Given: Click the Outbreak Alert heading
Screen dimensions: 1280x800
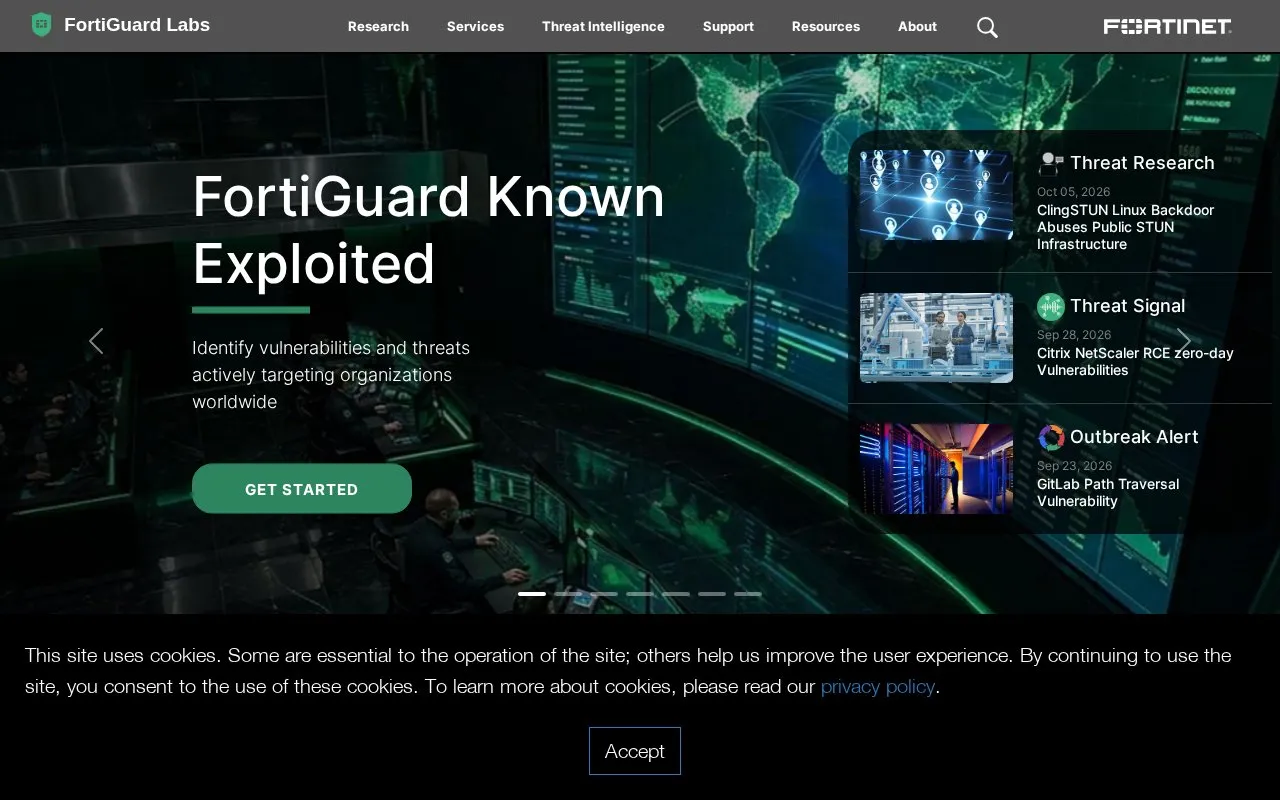Looking at the screenshot, I should click(1134, 437).
